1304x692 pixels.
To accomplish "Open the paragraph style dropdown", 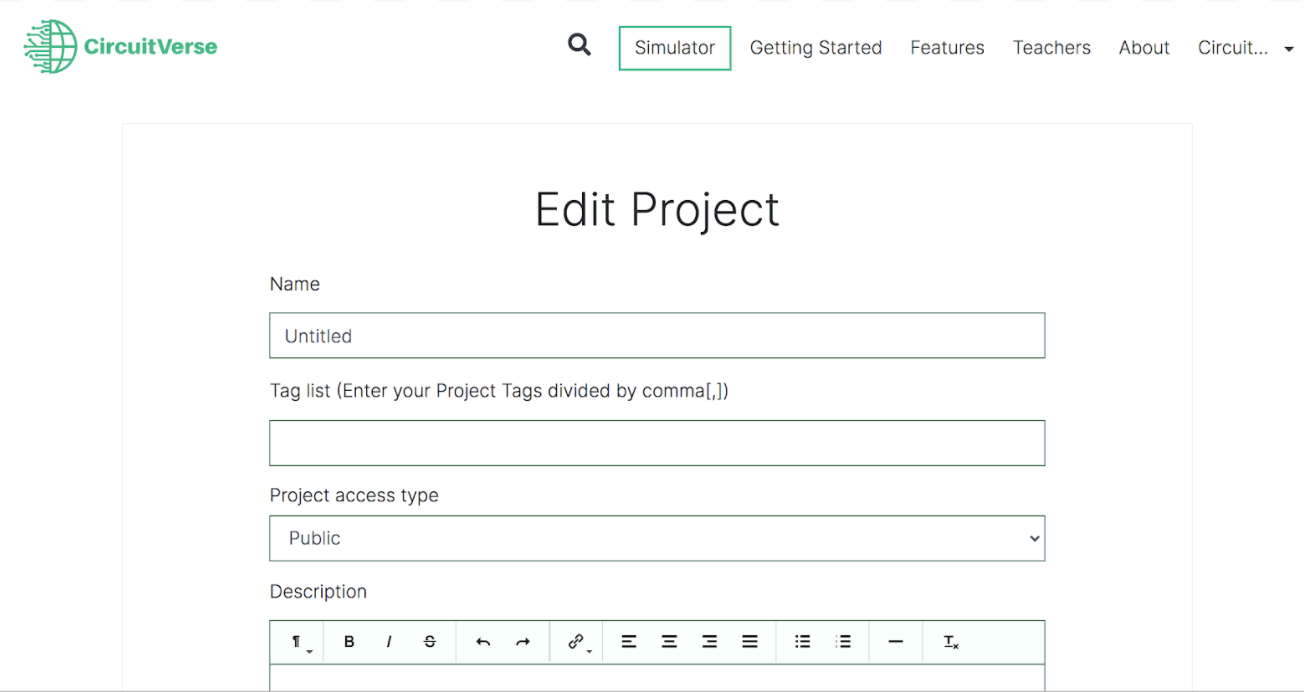I will pyautogui.click(x=300, y=643).
